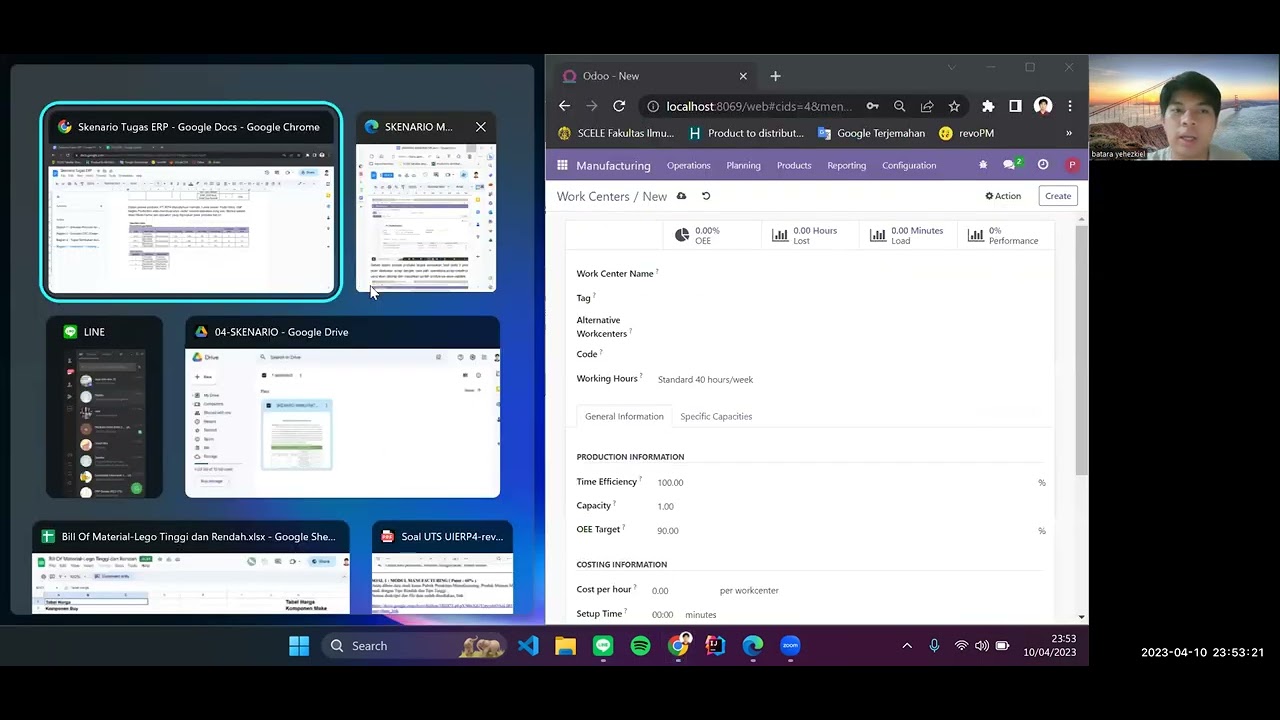Open the Configuration menu
The image size is (1280, 720).
pos(909,165)
